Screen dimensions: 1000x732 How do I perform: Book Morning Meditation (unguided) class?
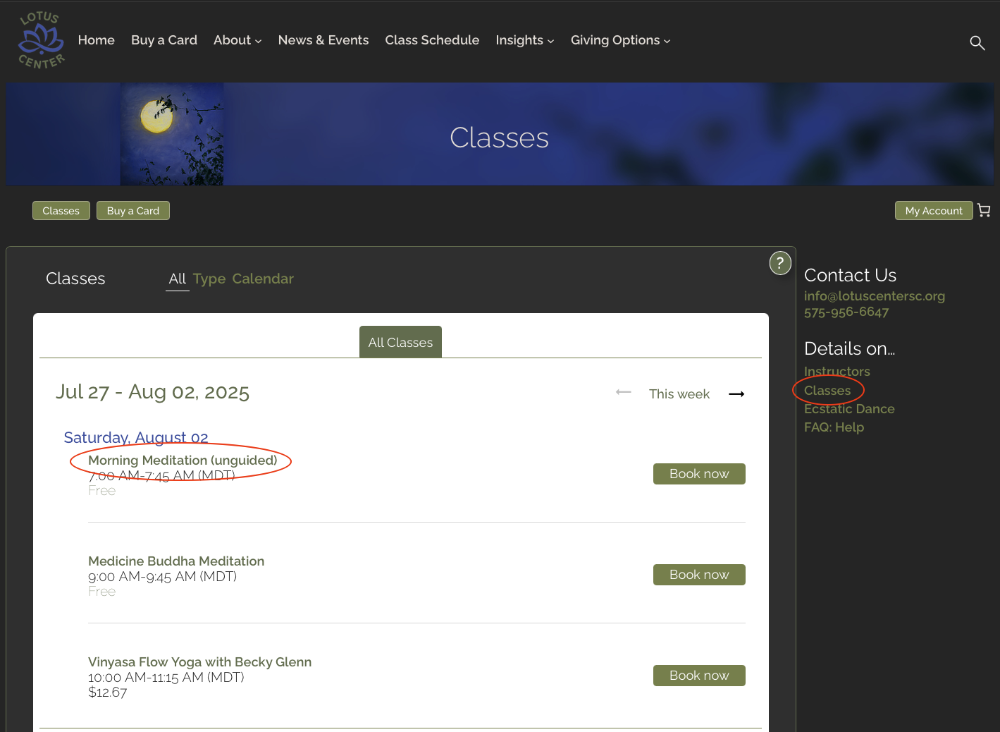click(x=699, y=474)
